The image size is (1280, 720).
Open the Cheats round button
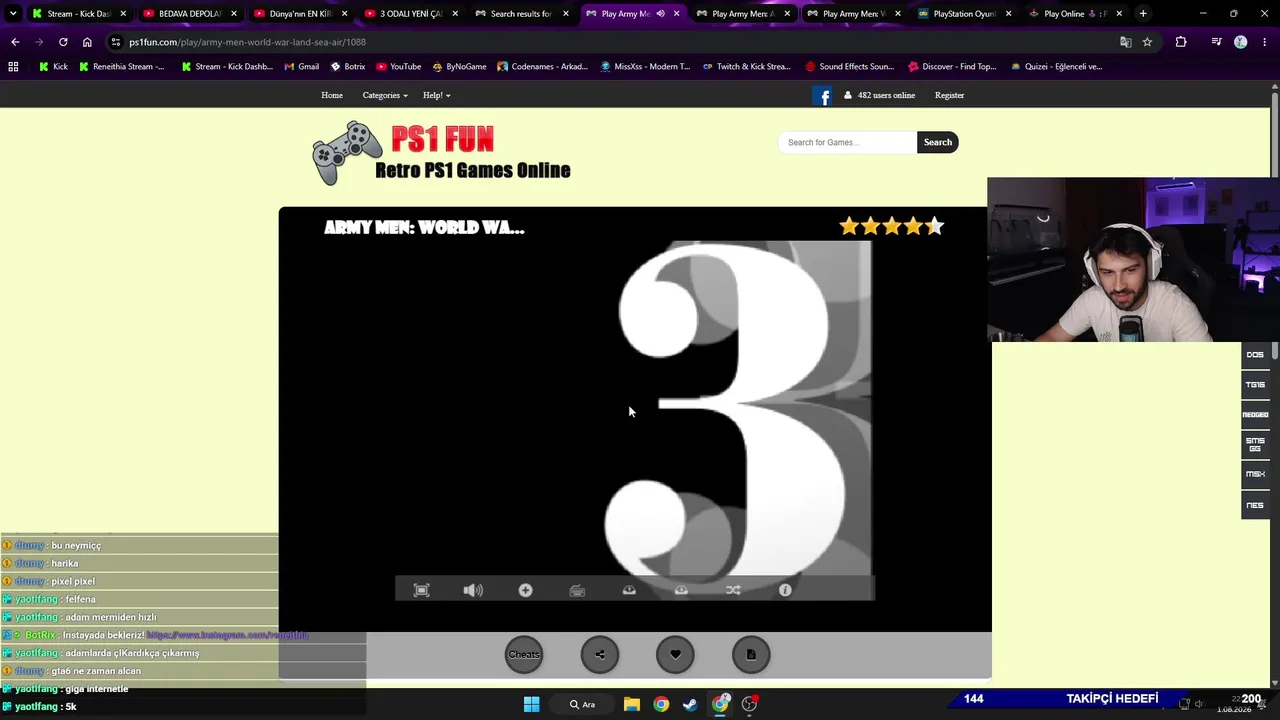524,655
